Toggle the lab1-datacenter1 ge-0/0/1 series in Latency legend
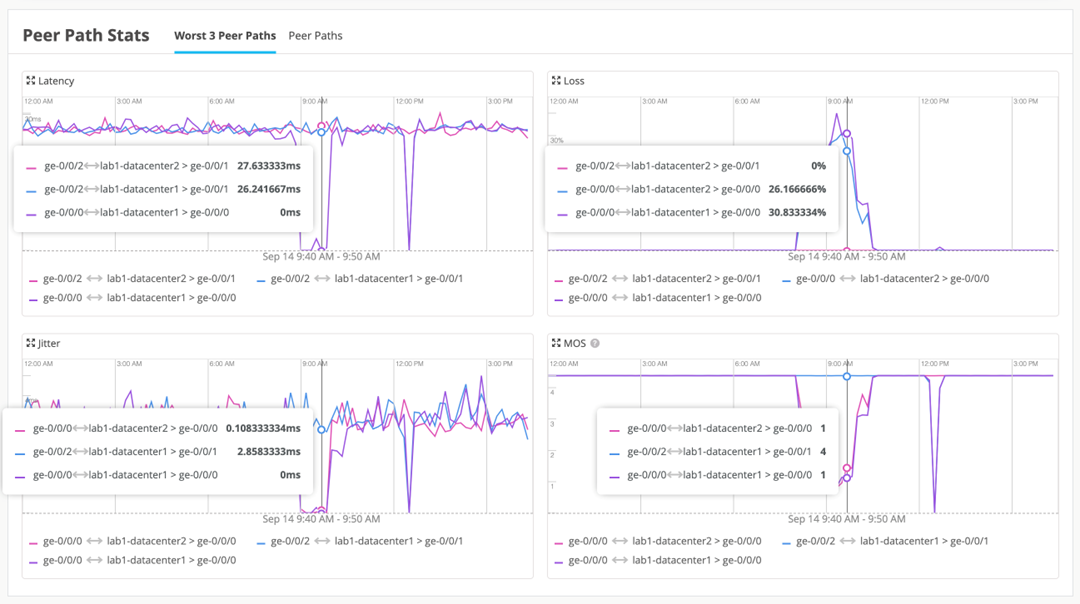 click(360, 279)
